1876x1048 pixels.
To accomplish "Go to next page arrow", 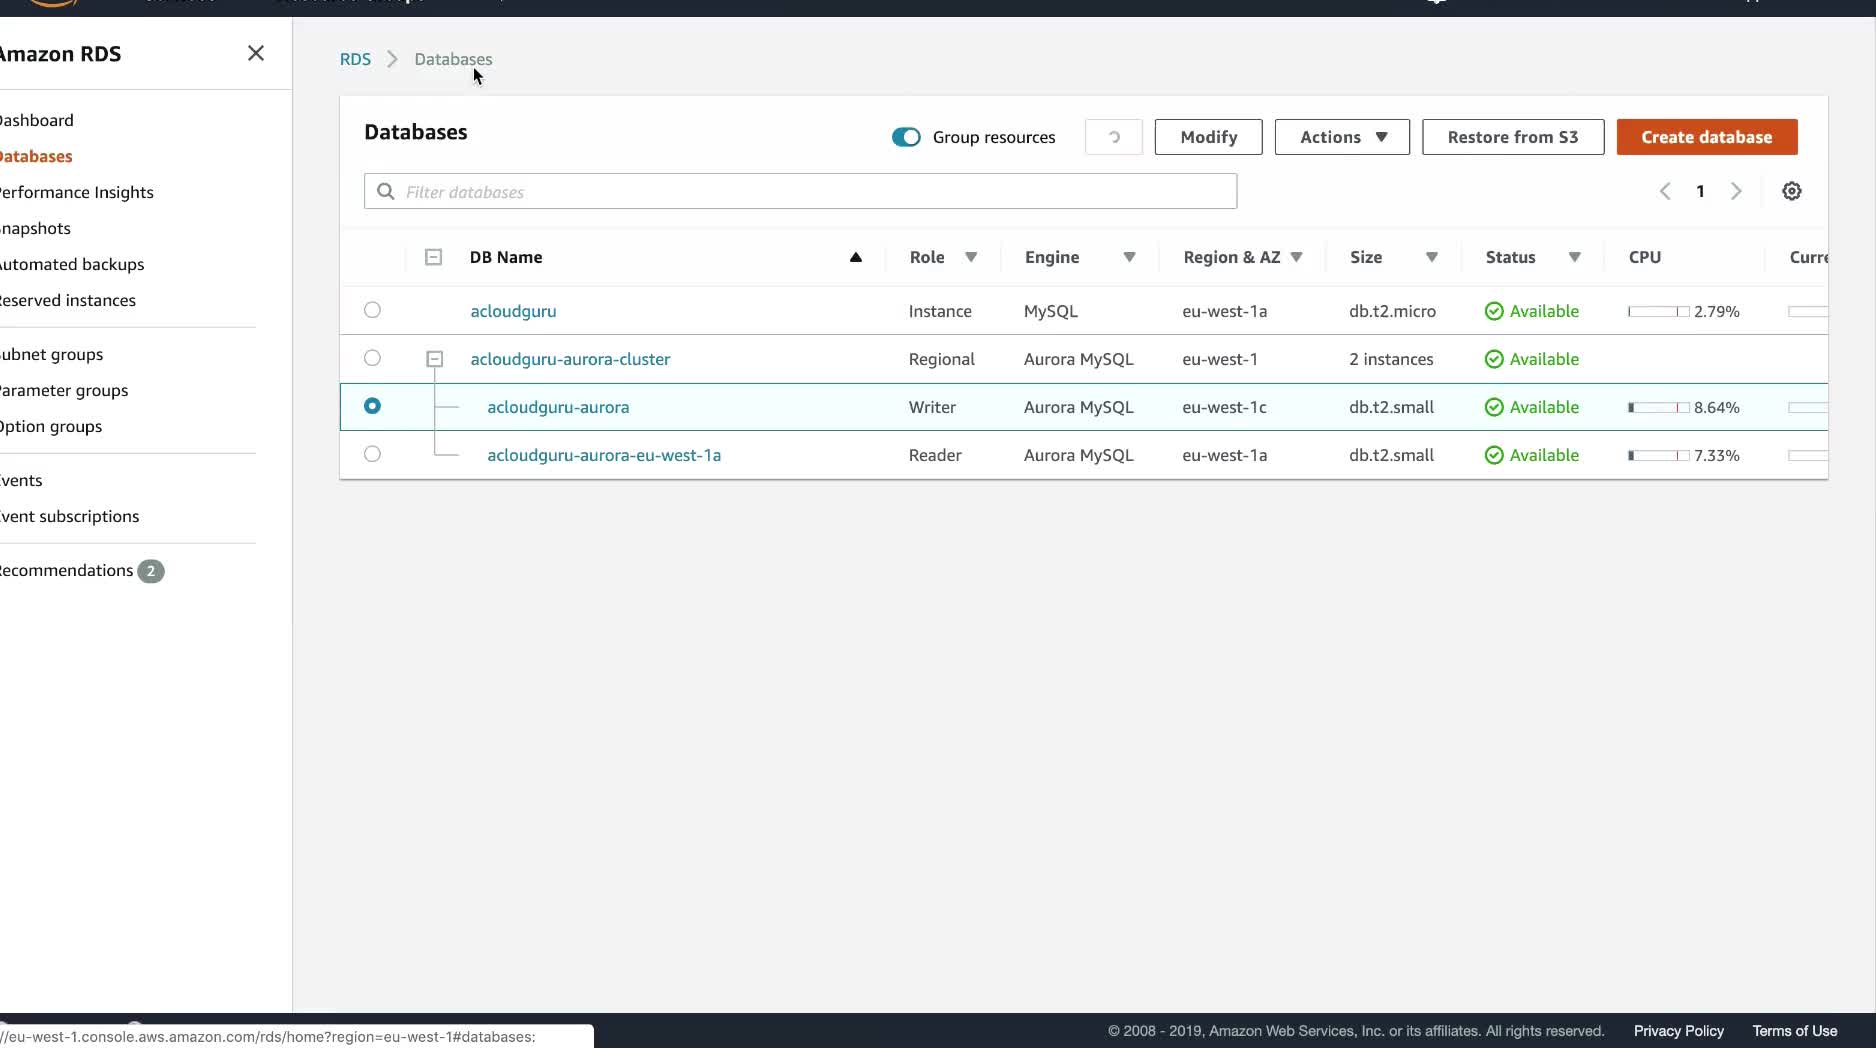I will tap(1736, 191).
